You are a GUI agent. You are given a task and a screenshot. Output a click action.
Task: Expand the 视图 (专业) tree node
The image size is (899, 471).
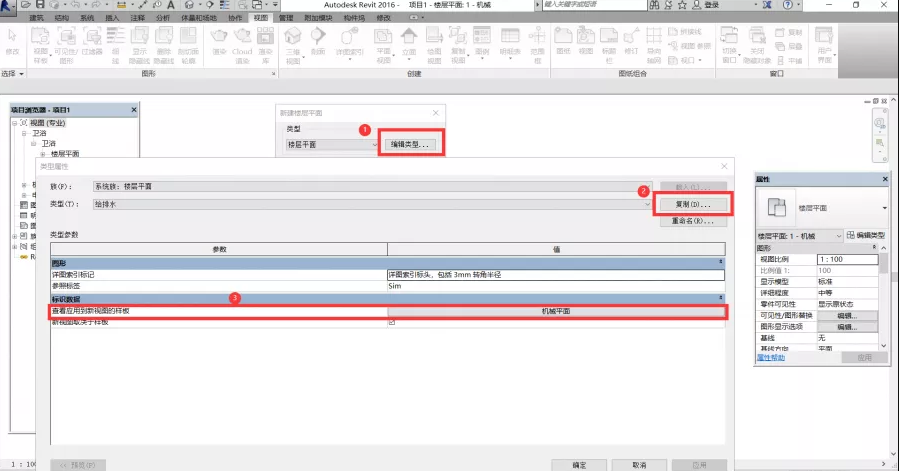15,123
